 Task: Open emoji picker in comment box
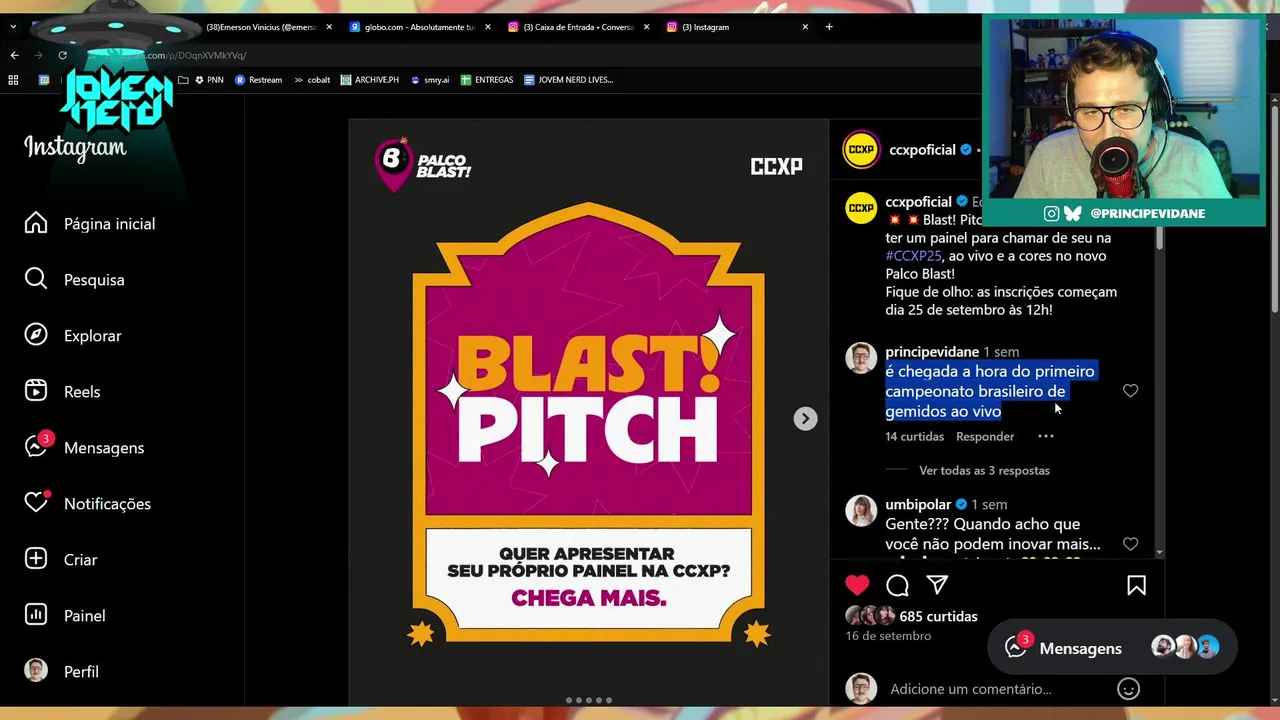point(1128,688)
